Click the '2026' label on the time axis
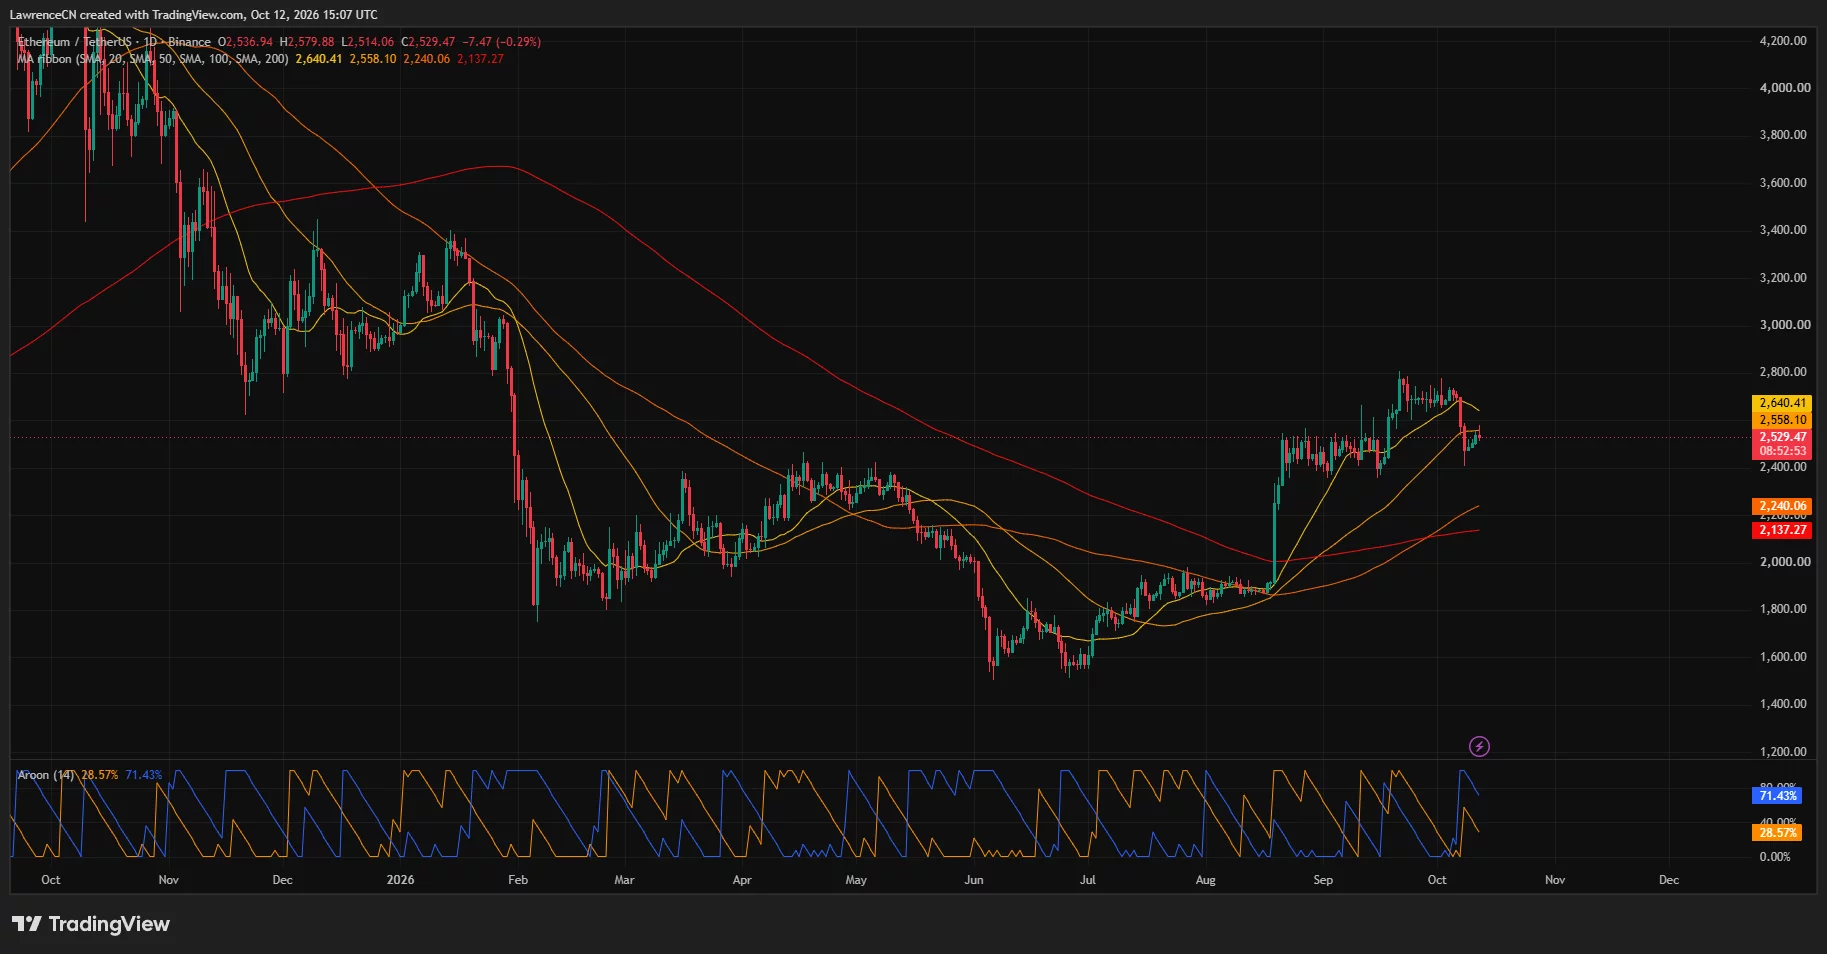 pos(400,880)
